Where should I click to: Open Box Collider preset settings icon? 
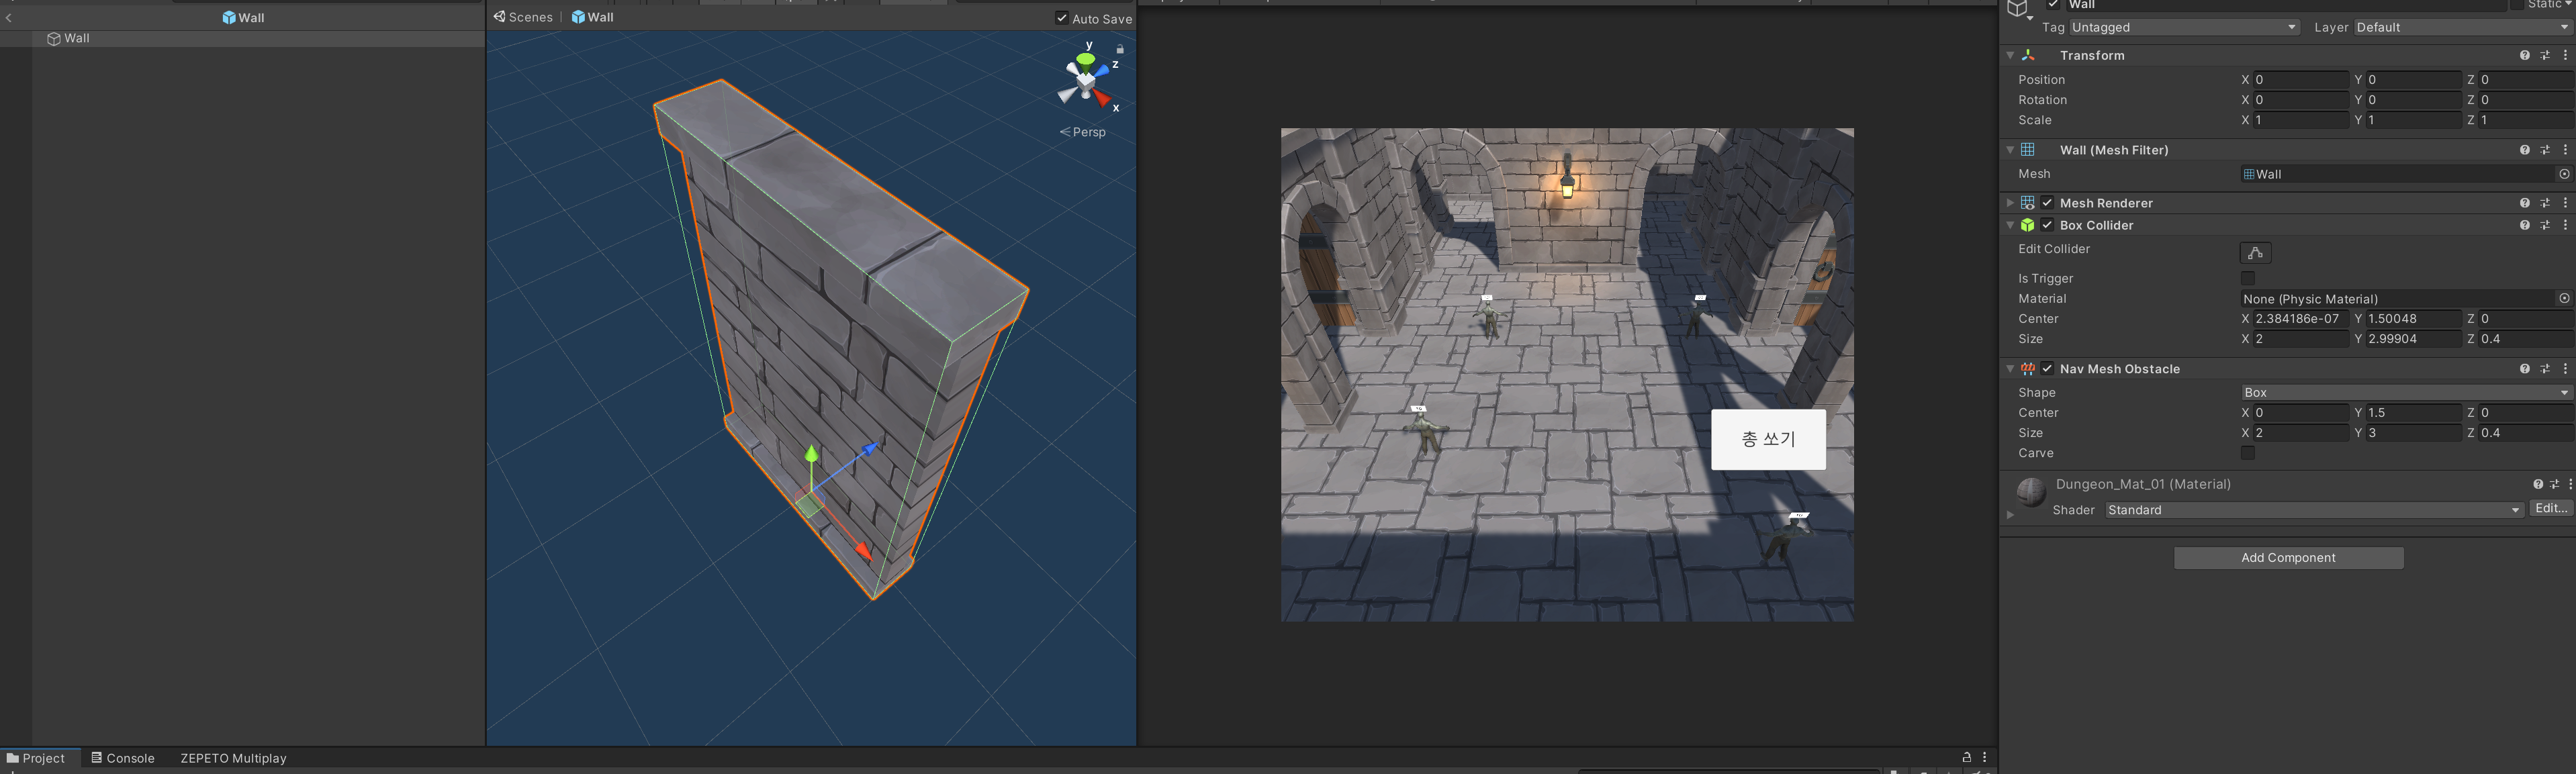[2545, 226]
